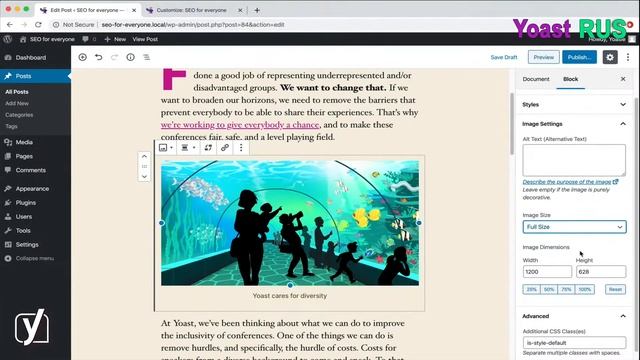Image resolution: width=640 pixels, height=360 pixels.
Task: Click the redo arrow icon
Action: [114, 57]
